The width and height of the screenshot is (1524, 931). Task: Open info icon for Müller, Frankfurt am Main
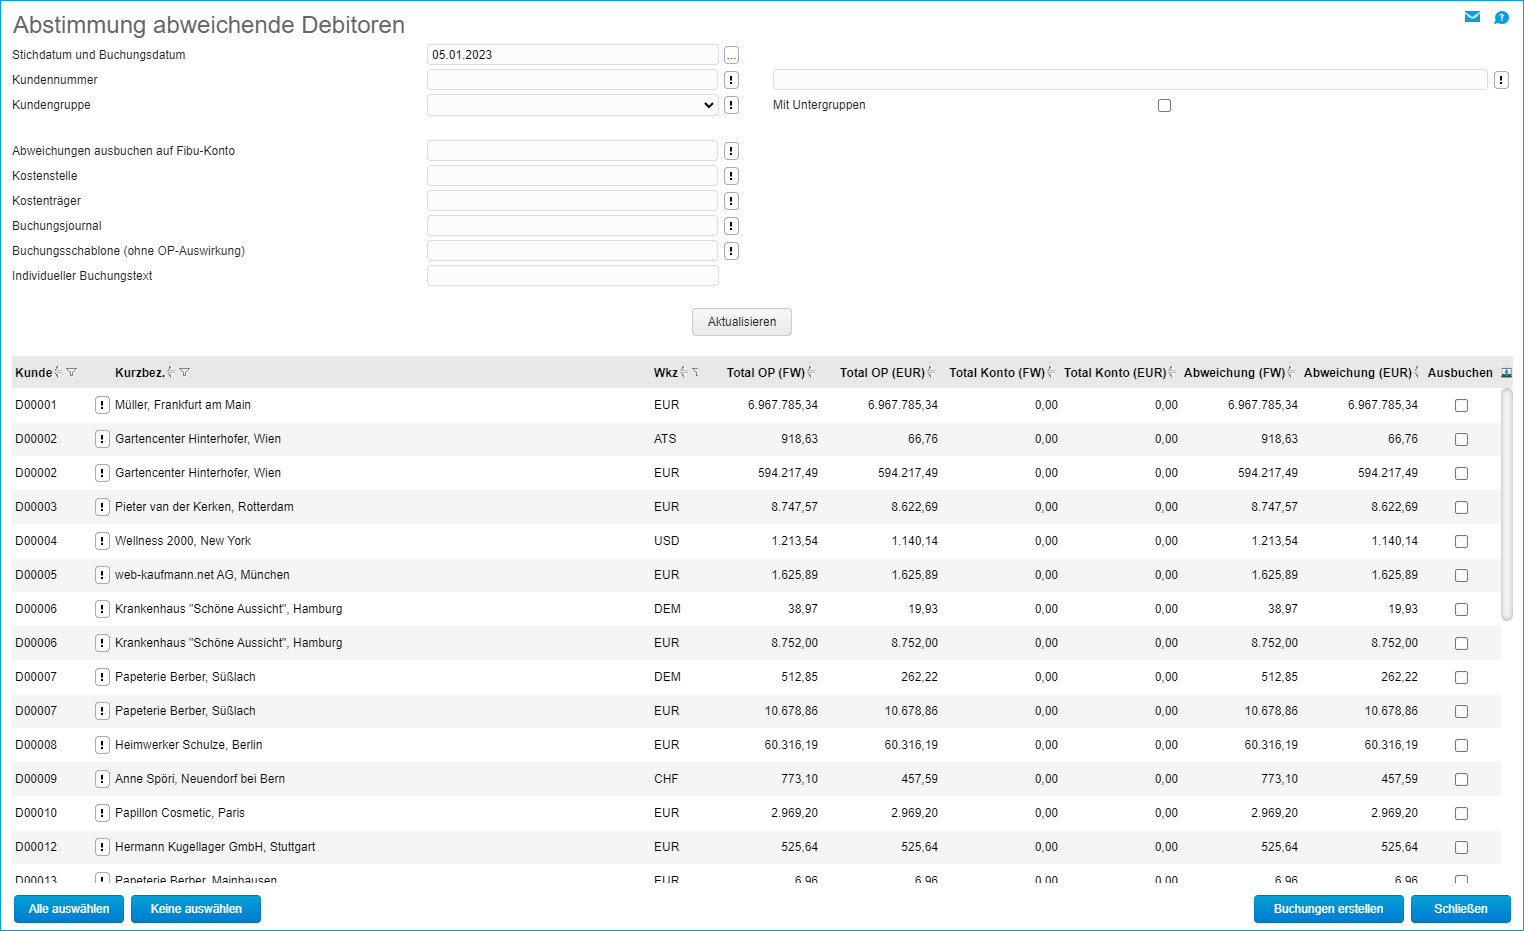[x=102, y=405]
